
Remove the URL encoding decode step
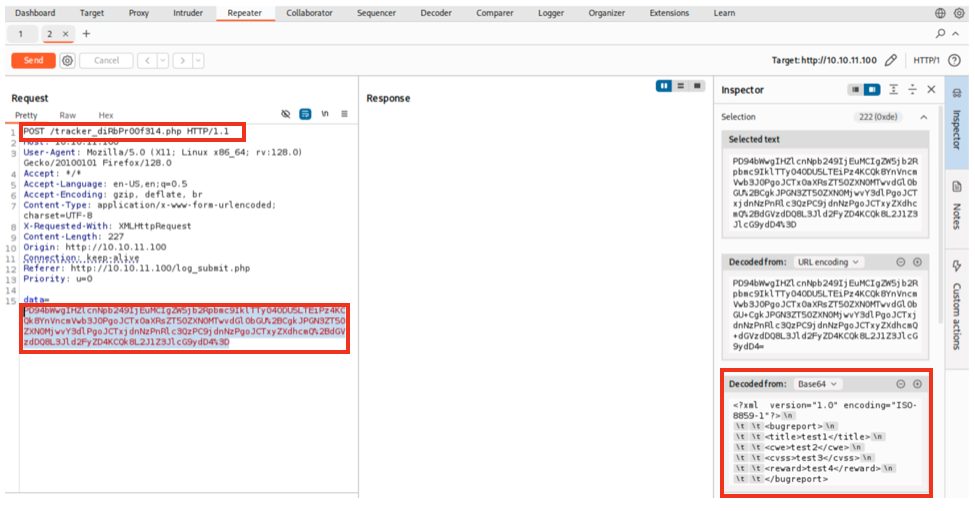coord(900,262)
